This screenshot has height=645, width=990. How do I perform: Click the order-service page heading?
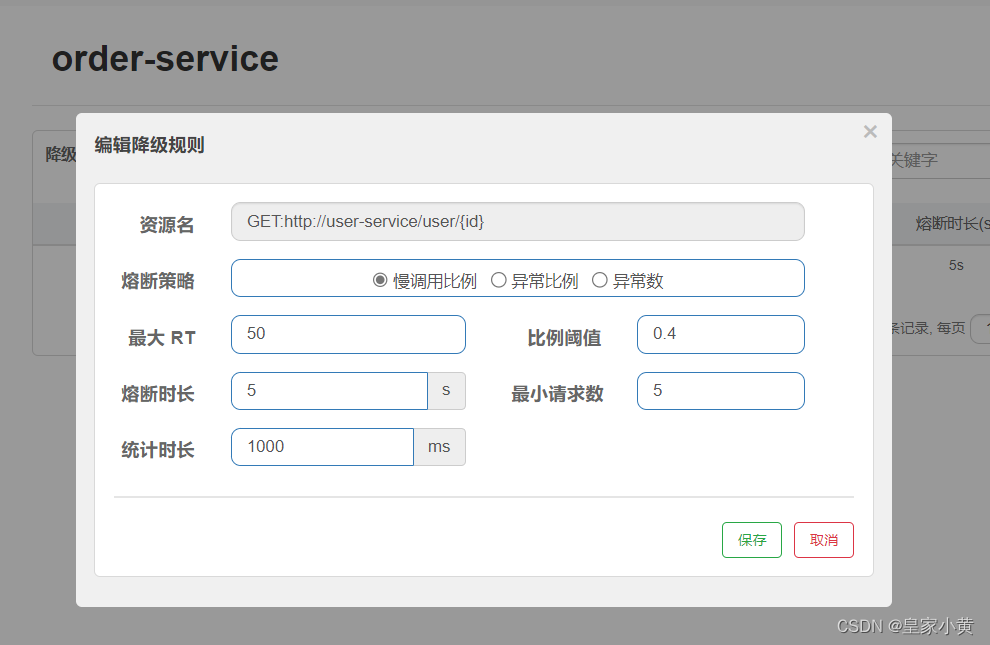(x=165, y=59)
